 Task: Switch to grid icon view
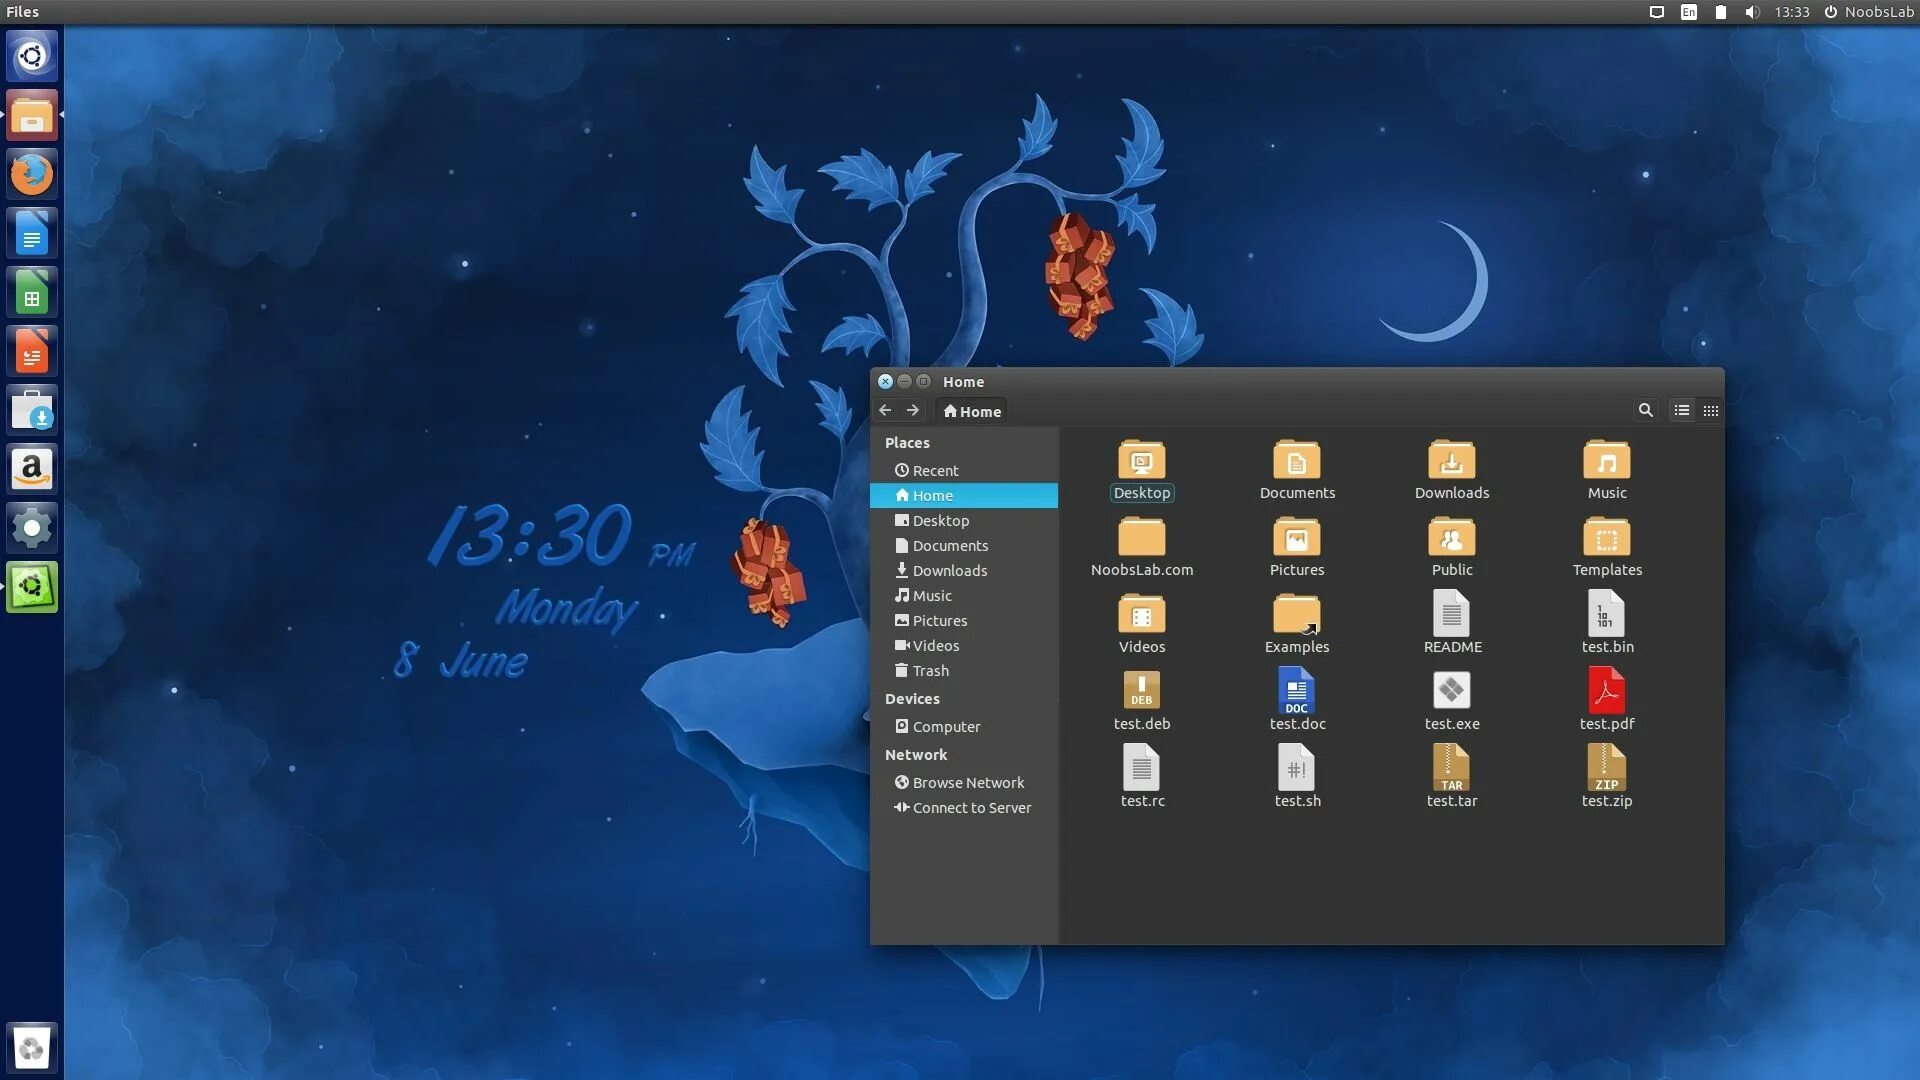click(x=1711, y=410)
